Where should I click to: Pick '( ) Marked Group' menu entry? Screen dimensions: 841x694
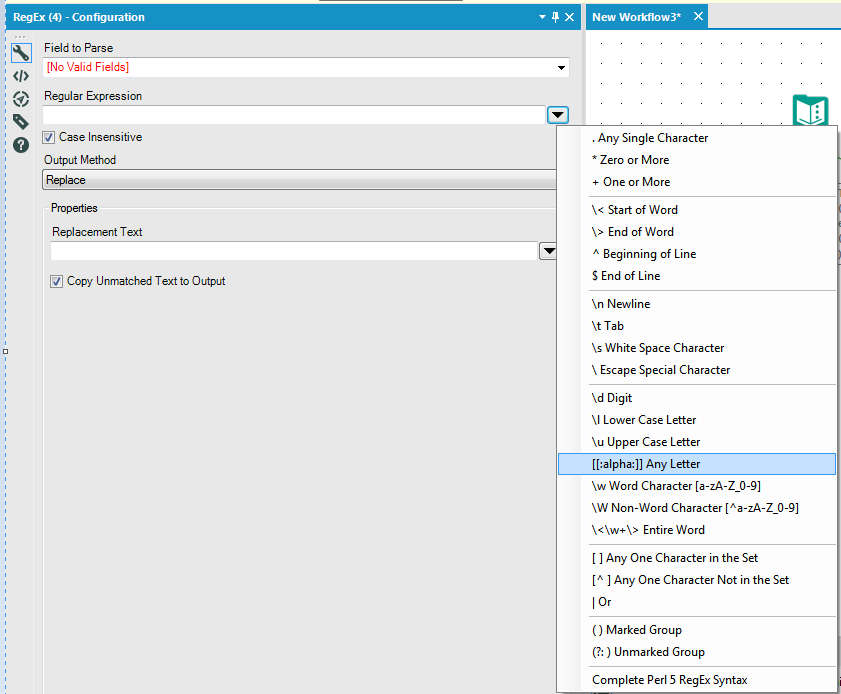tap(637, 630)
